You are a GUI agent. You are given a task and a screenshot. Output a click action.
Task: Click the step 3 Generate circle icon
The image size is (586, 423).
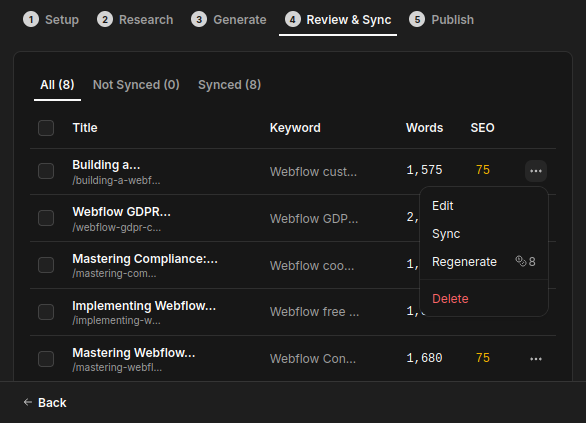(199, 19)
